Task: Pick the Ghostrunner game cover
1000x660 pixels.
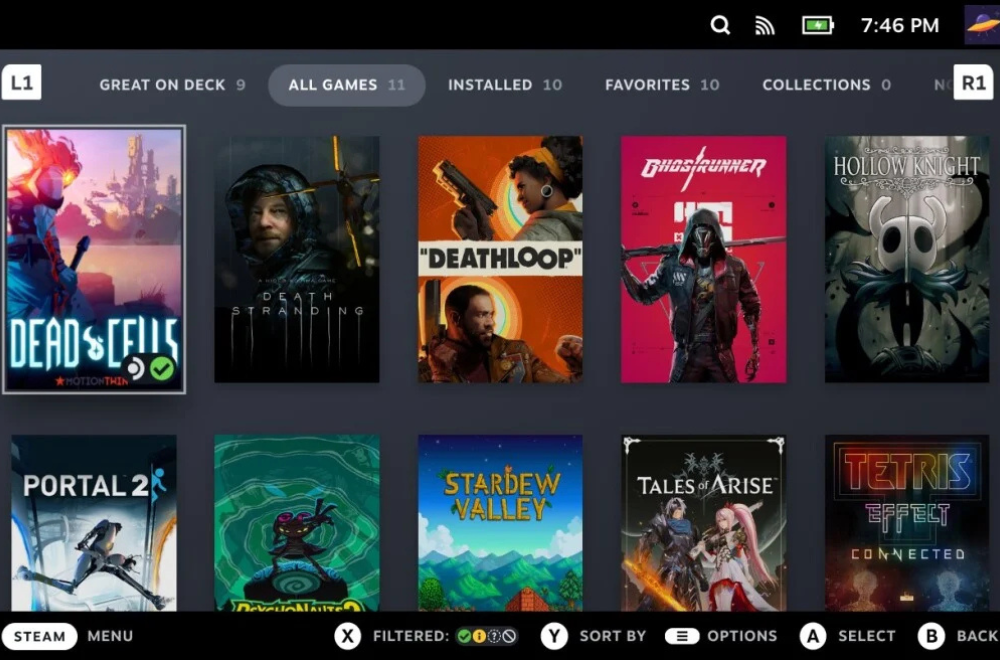Action: pyautogui.click(x=703, y=259)
